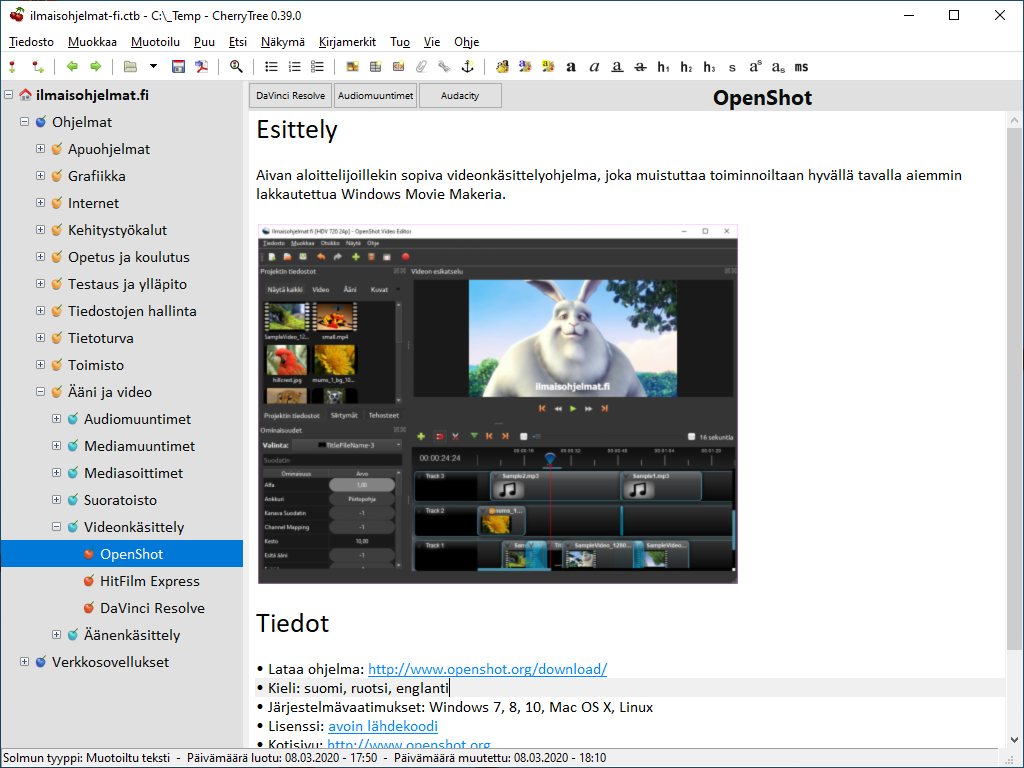This screenshot has height=768, width=1024.
Task: Open the Tiedosto menu
Action: (31, 42)
